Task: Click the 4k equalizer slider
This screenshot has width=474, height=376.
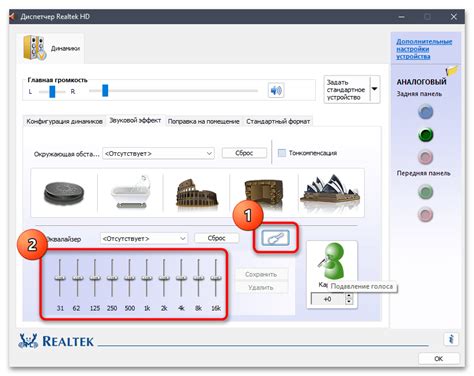Action: coord(181,278)
